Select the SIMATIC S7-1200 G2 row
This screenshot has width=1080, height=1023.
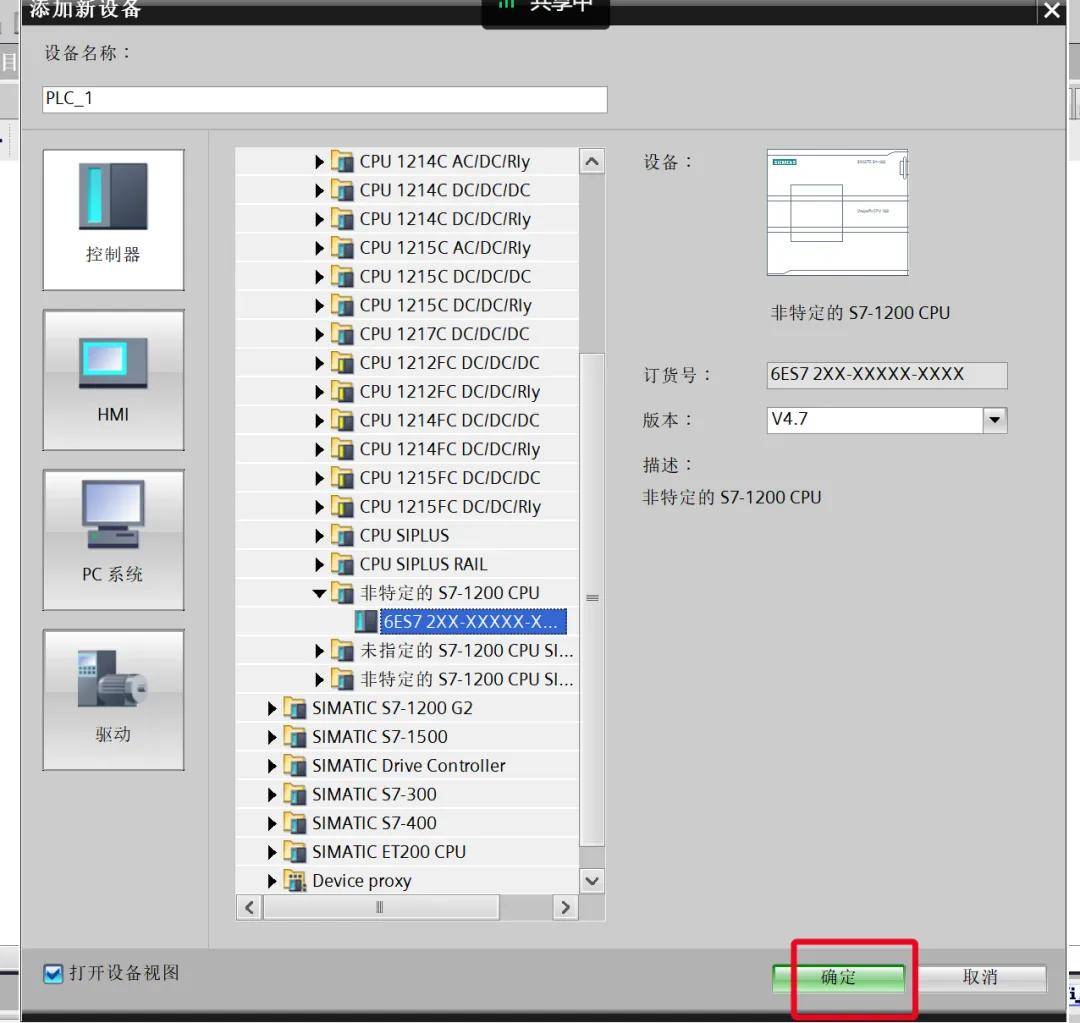[x=407, y=708]
